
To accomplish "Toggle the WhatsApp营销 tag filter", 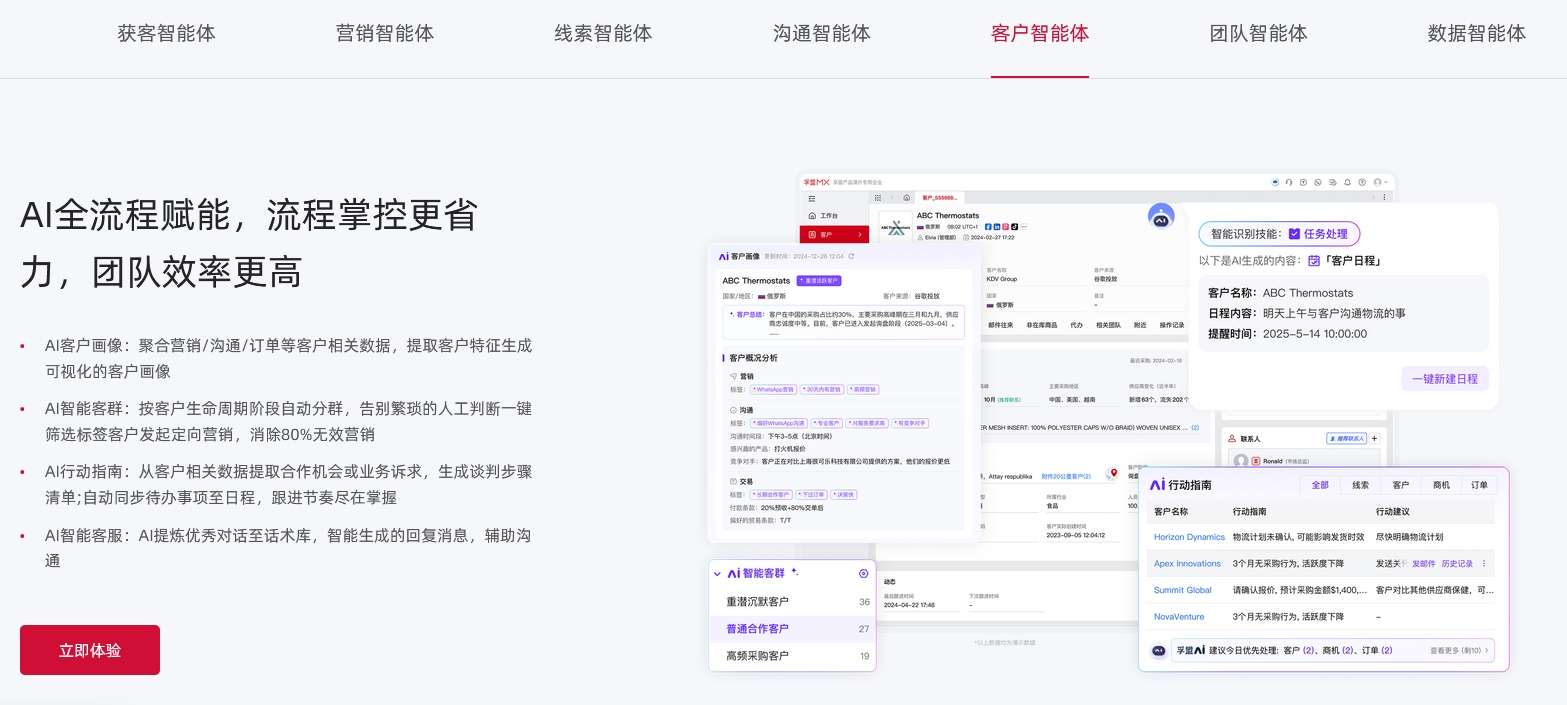I will [x=773, y=389].
